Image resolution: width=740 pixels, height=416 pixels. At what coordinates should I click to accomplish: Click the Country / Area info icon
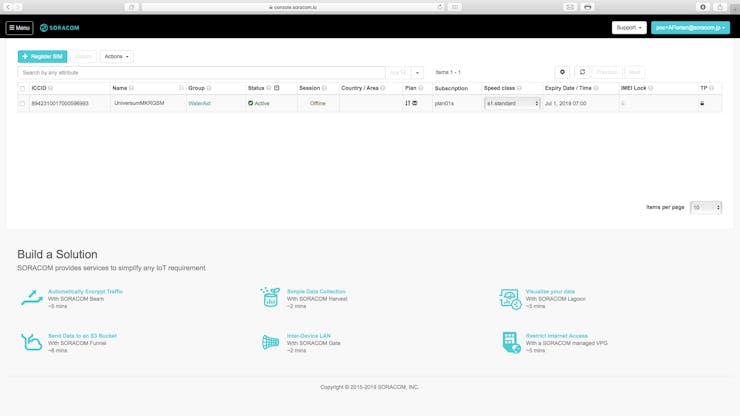pos(383,88)
